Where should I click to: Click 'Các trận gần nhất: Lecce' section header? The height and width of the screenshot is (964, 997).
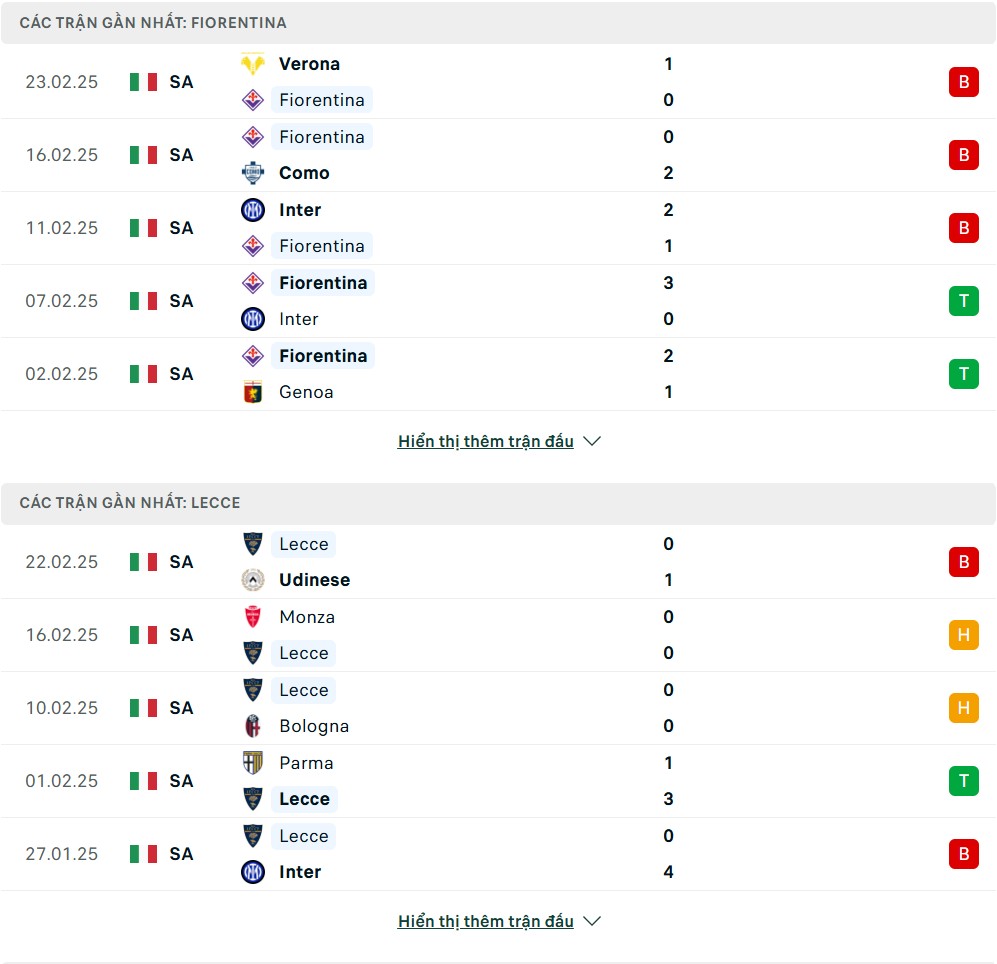tap(130, 503)
